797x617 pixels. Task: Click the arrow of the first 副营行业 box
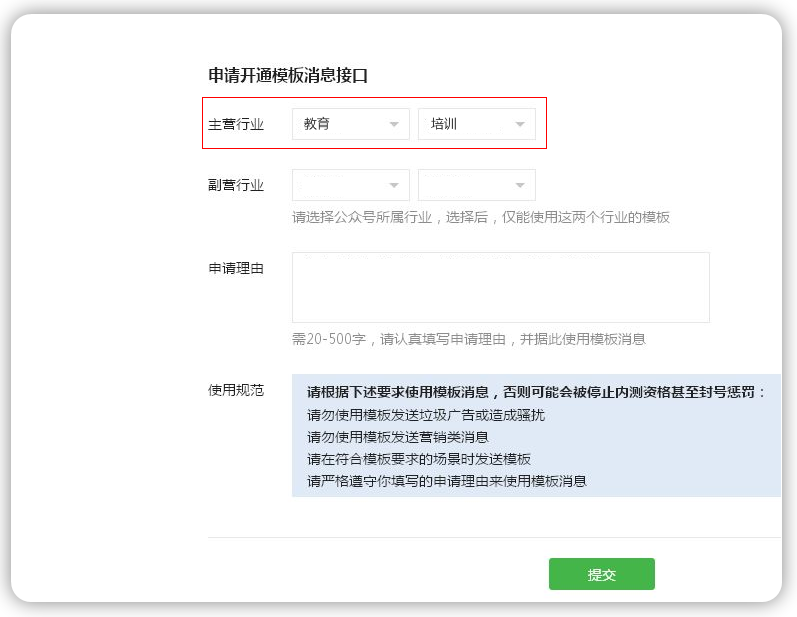(x=393, y=186)
